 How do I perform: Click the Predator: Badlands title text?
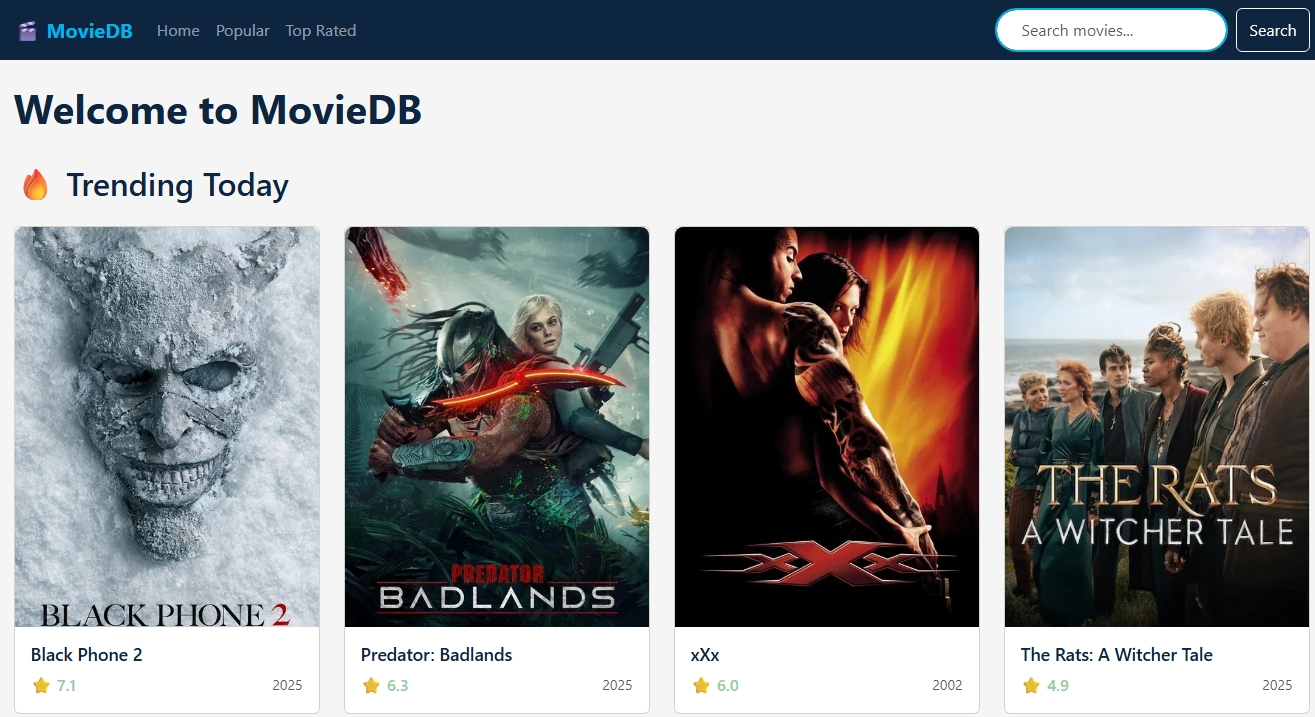pyautogui.click(x=436, y=655)
